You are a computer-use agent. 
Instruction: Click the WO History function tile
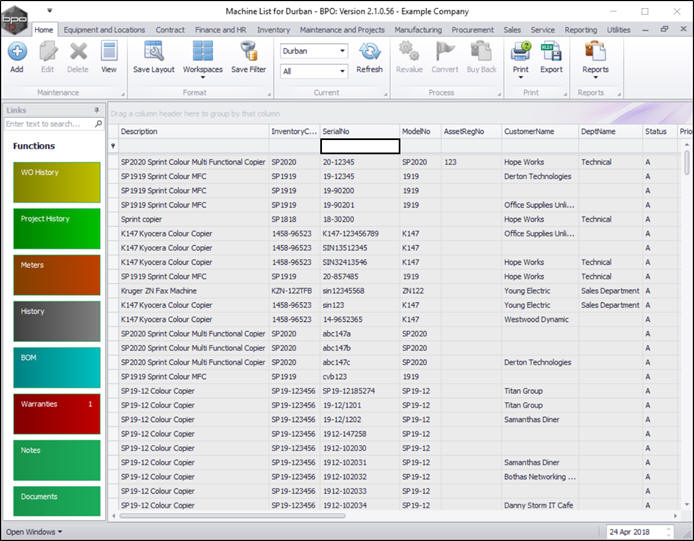(57, 182)
